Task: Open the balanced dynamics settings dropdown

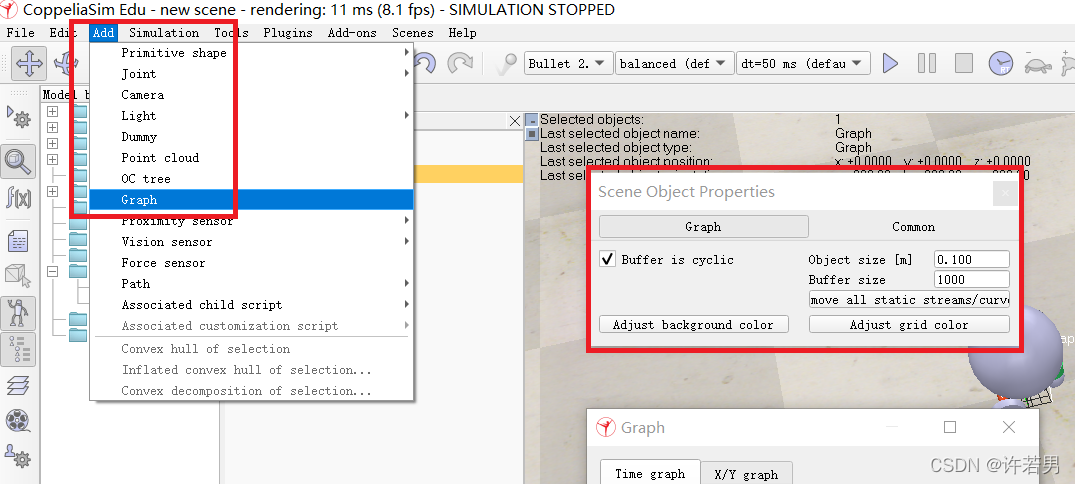Action: click(x=675, y=64)
